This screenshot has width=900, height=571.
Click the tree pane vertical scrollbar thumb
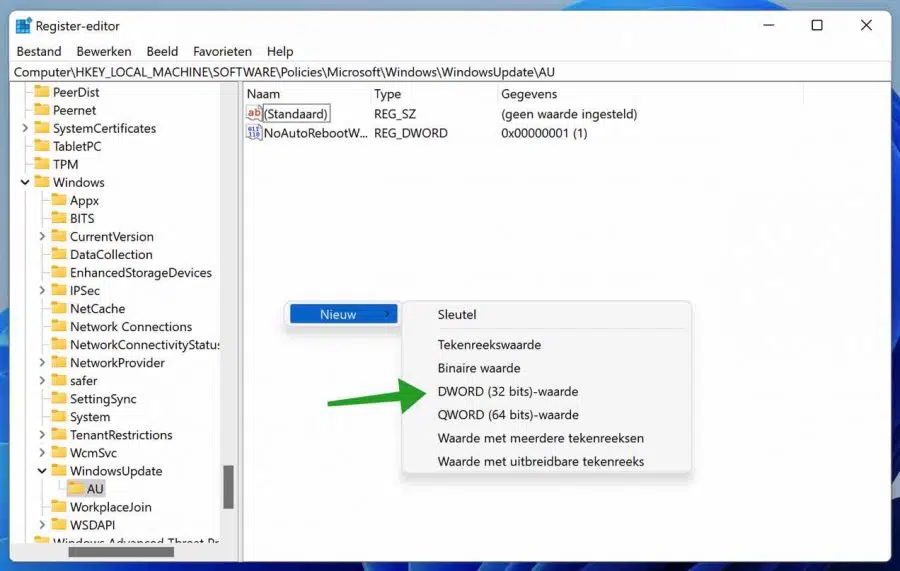(228, 487)
